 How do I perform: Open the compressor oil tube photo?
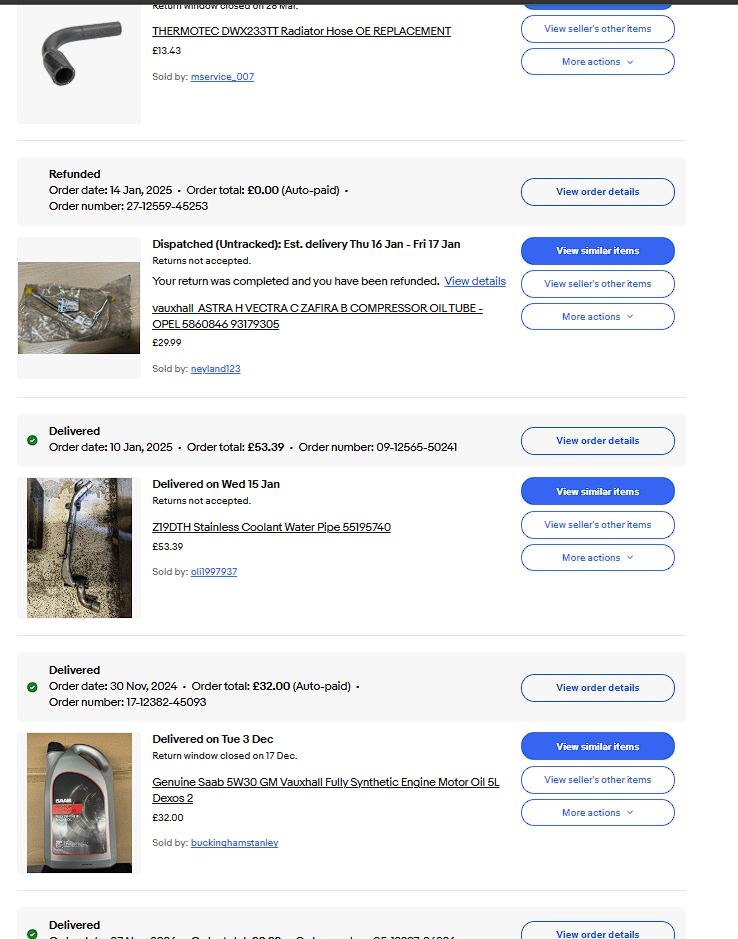tap(79, 308)
